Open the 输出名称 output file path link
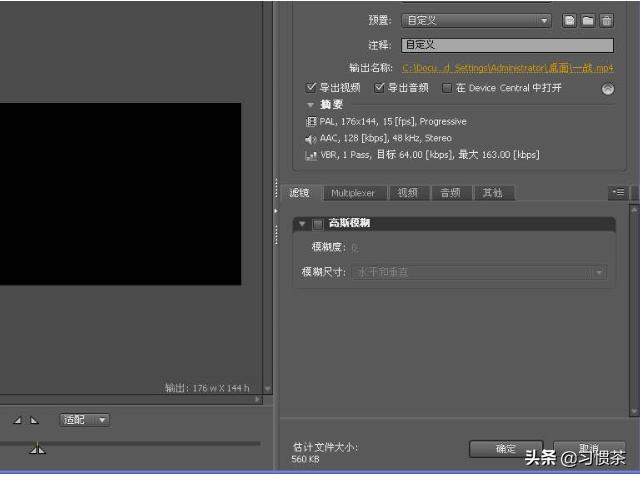 click(508, 68)
